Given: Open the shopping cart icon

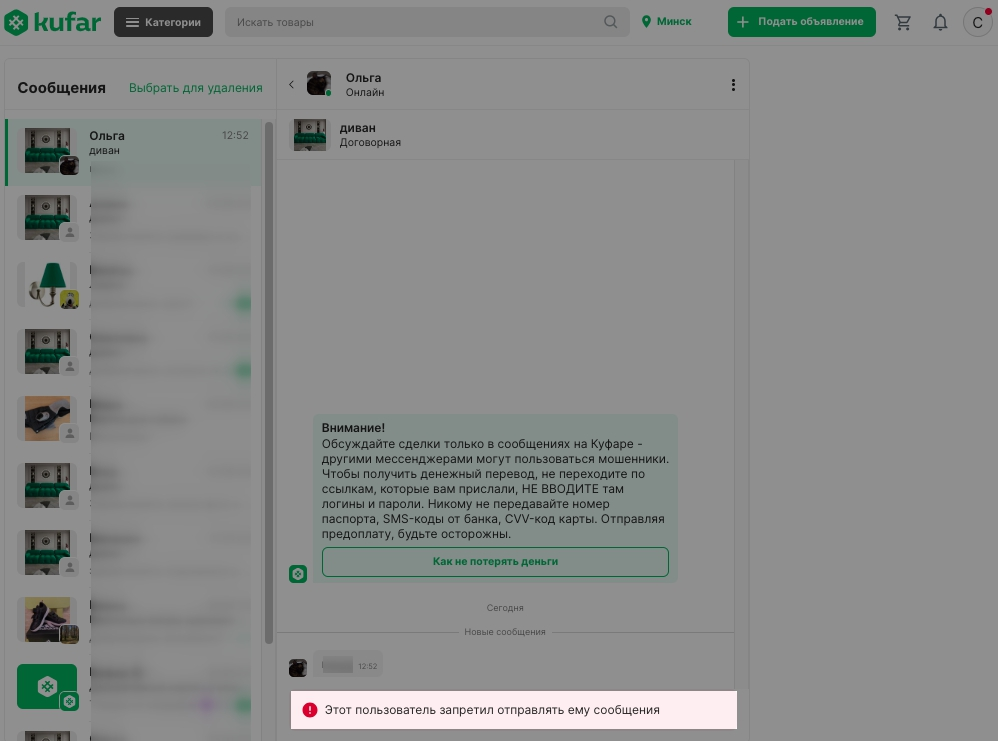Looking at the screenshot, I should [x=903, y=22].
